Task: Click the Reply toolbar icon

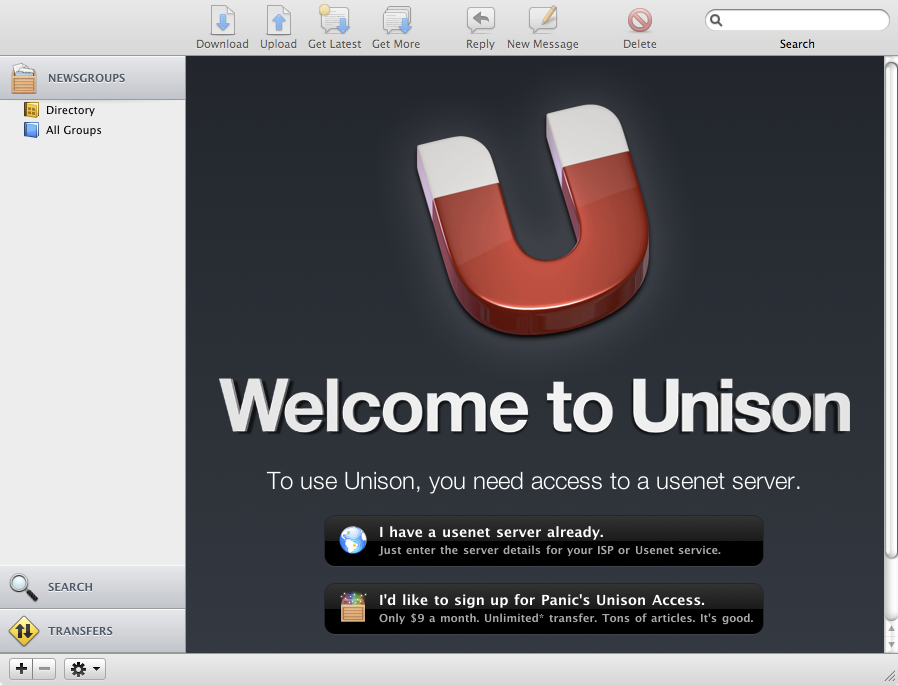Action: pos(480,21)
